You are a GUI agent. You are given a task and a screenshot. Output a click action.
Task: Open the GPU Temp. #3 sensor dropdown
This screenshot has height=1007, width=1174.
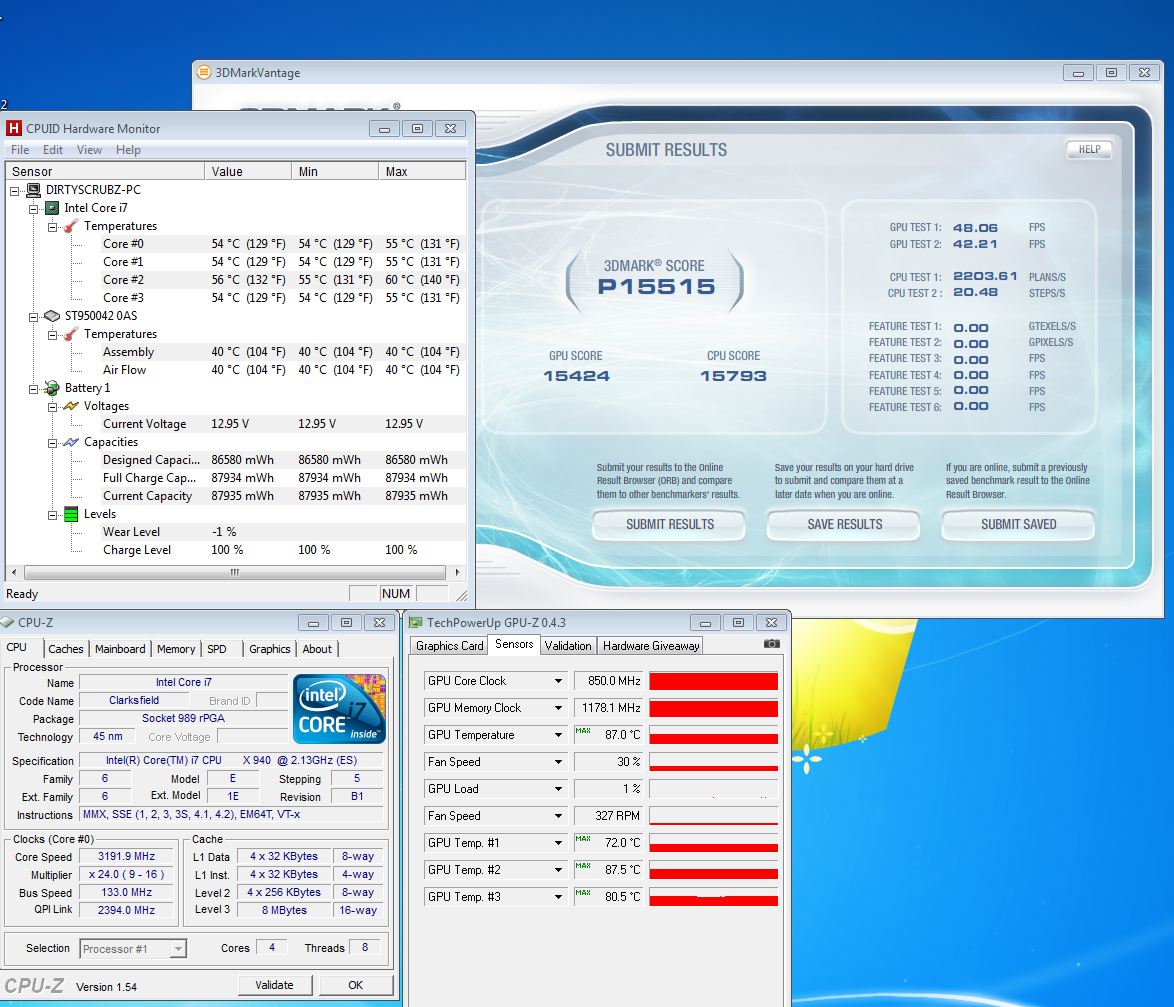pyautogui.click(x=559, y=897)
